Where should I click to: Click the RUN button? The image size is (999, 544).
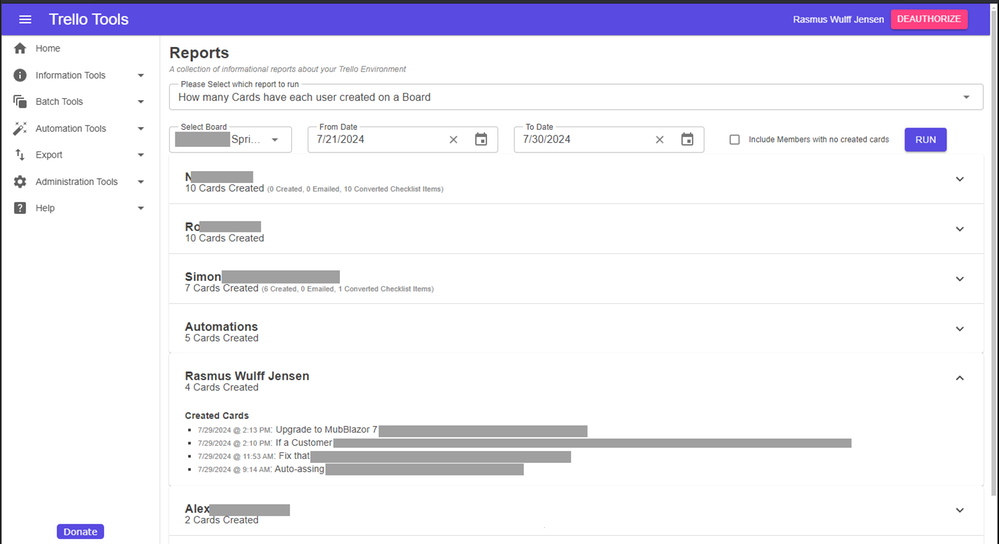(x=925, y=140)
